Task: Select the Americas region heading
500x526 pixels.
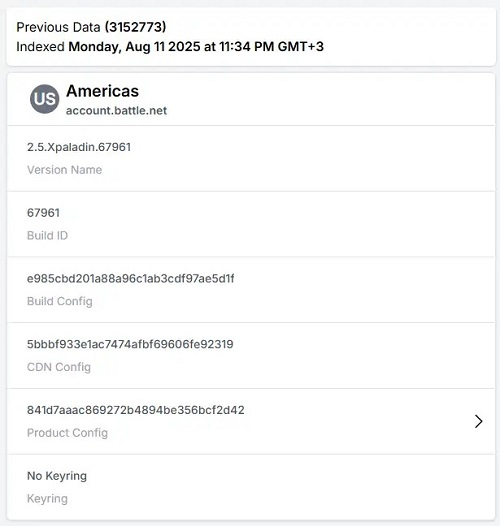Action: 102,91
